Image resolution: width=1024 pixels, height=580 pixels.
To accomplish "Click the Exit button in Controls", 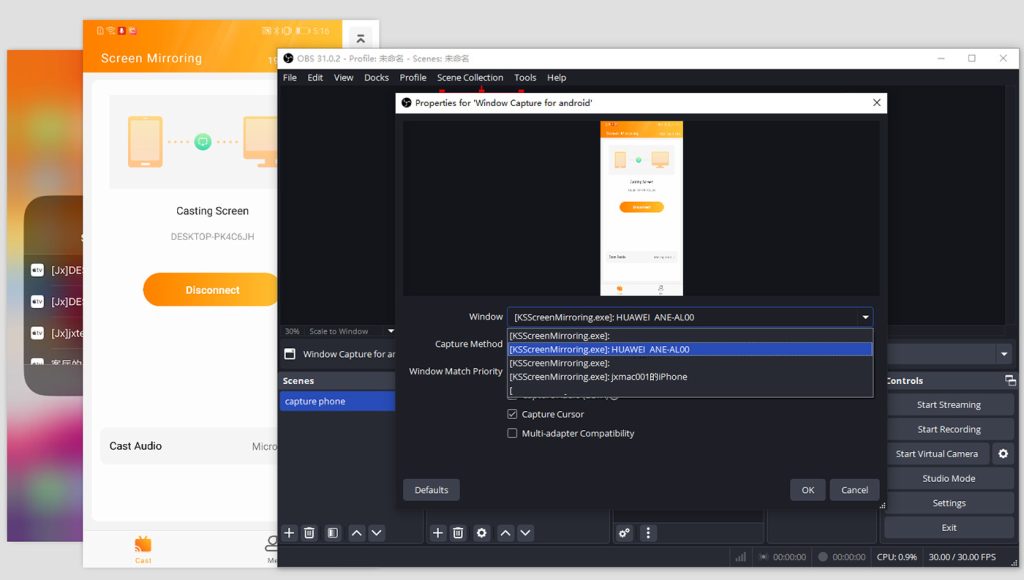I will click(949, 527).
